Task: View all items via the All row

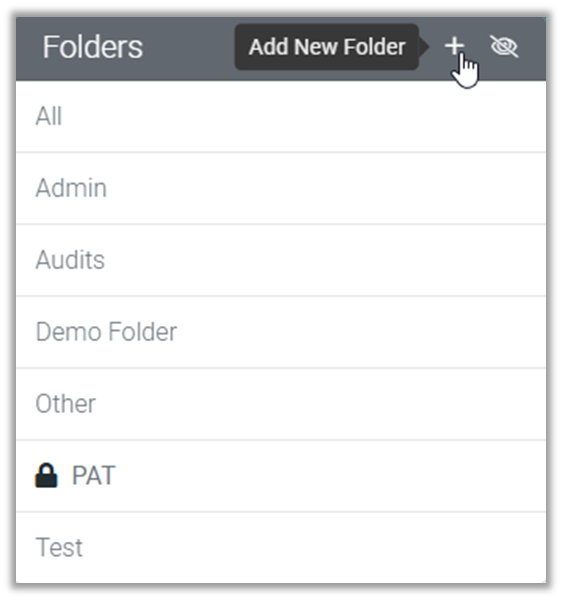Action: [x=281, y=116]
